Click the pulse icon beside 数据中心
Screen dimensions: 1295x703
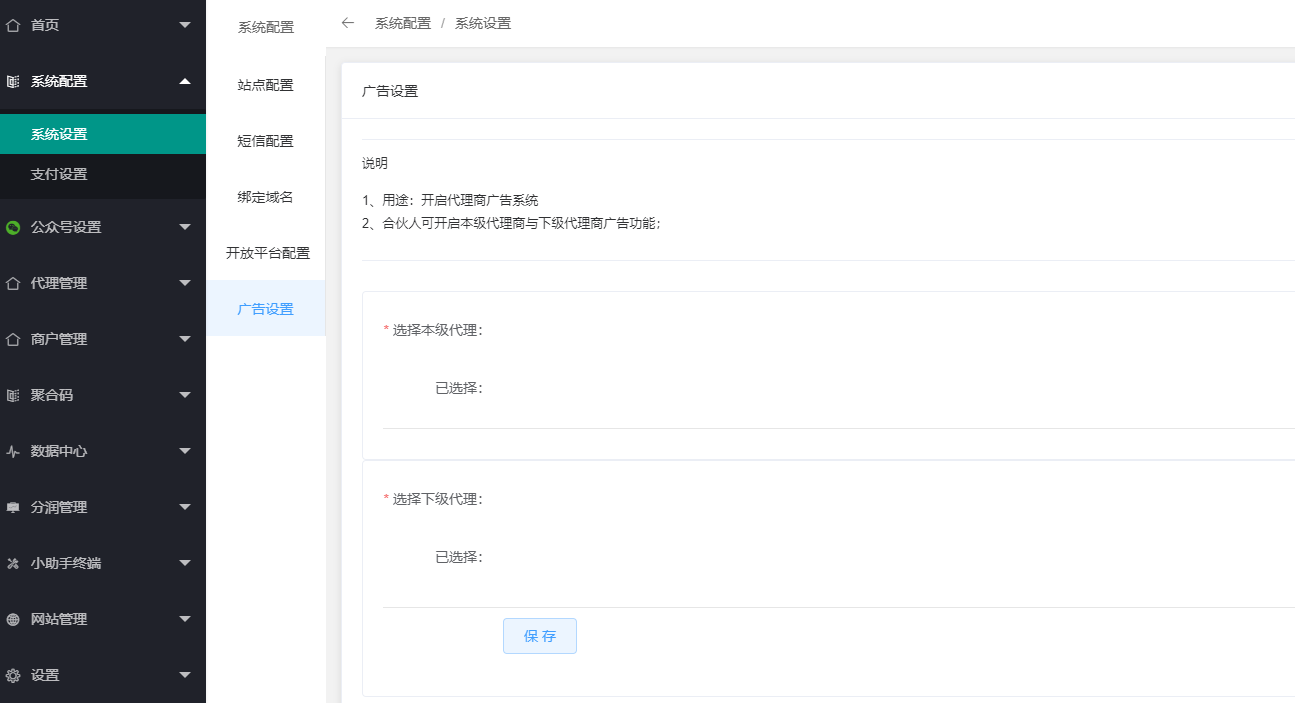[13, 451]
